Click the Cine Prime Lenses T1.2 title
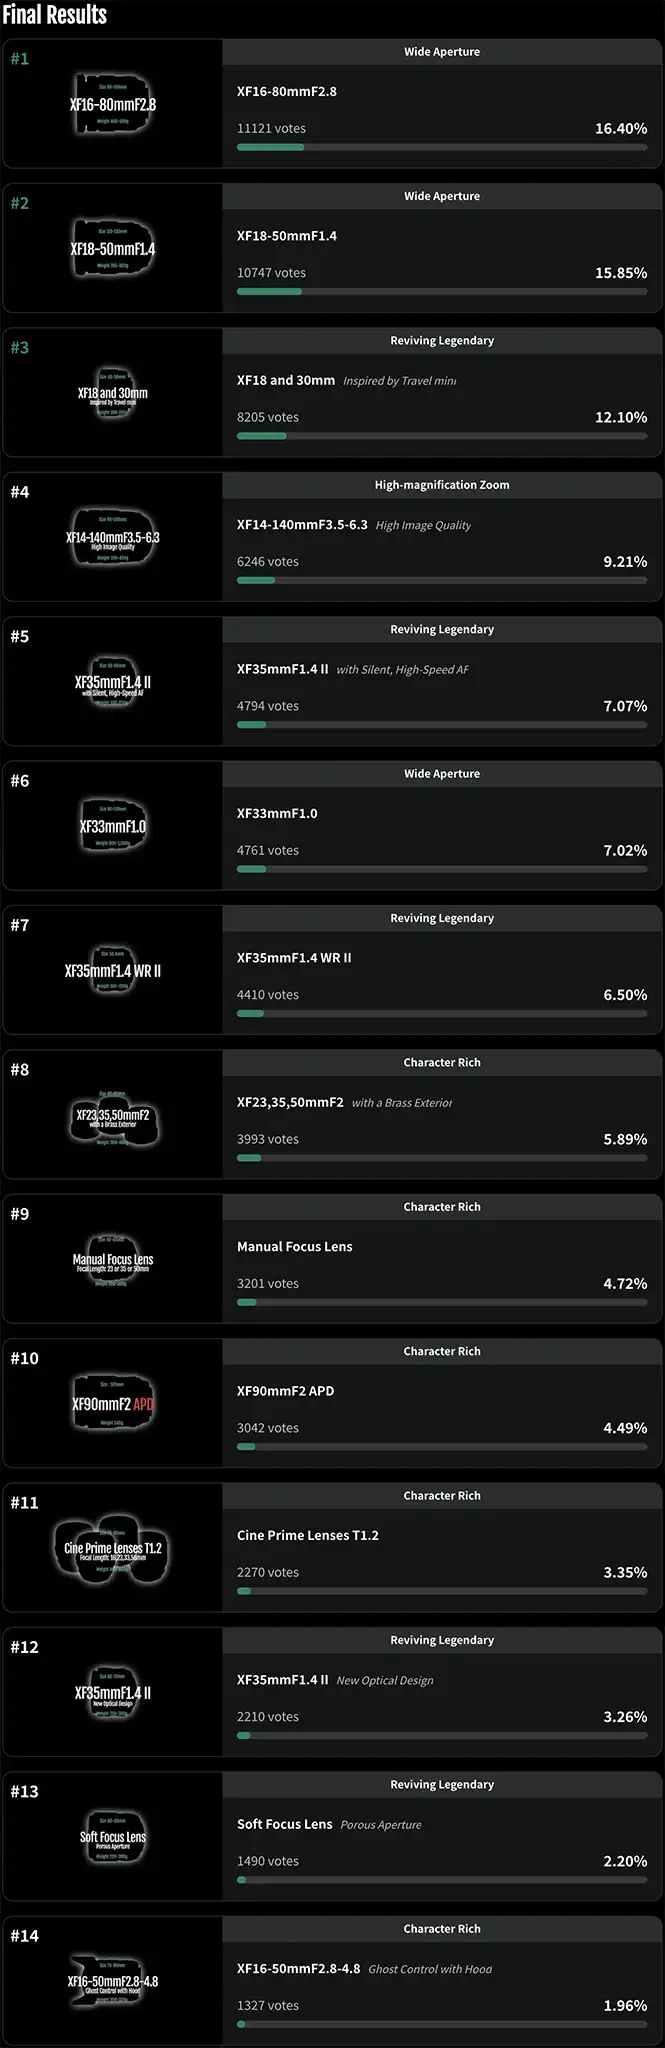This screenshot has height=2048, width=665. click(x=308, y=1535)
